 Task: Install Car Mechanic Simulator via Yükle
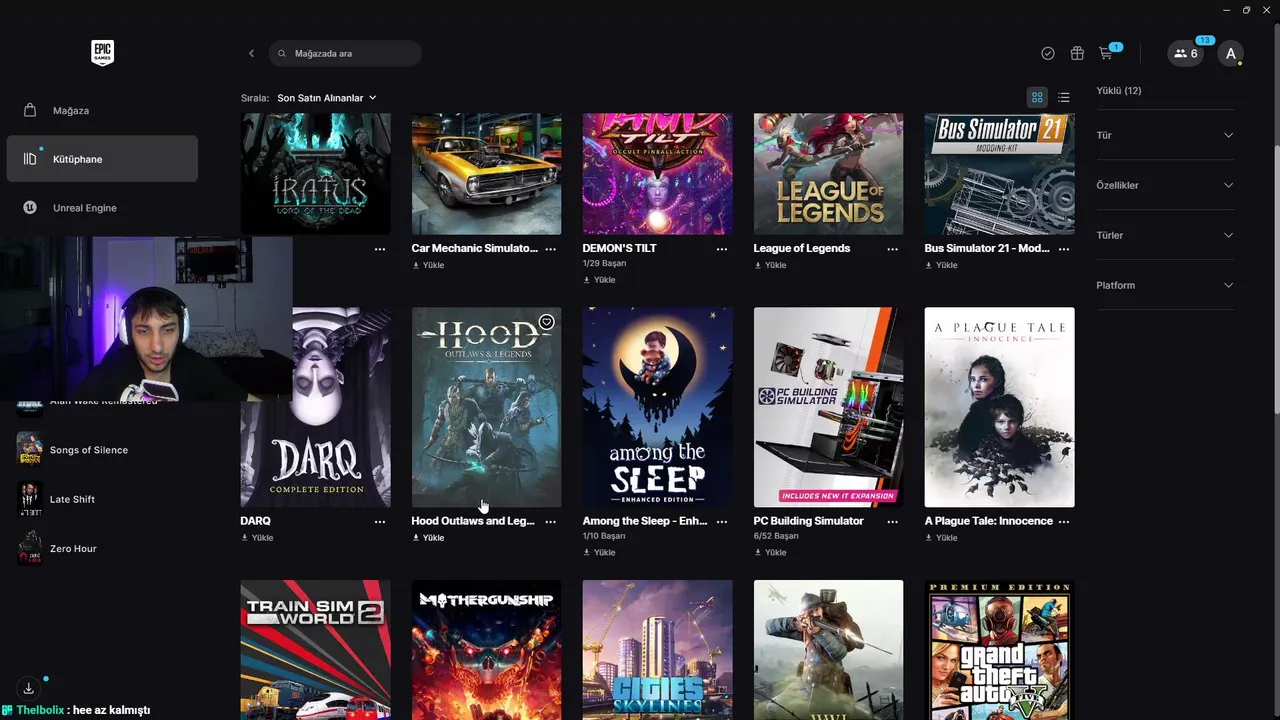[x=428, y=266]
